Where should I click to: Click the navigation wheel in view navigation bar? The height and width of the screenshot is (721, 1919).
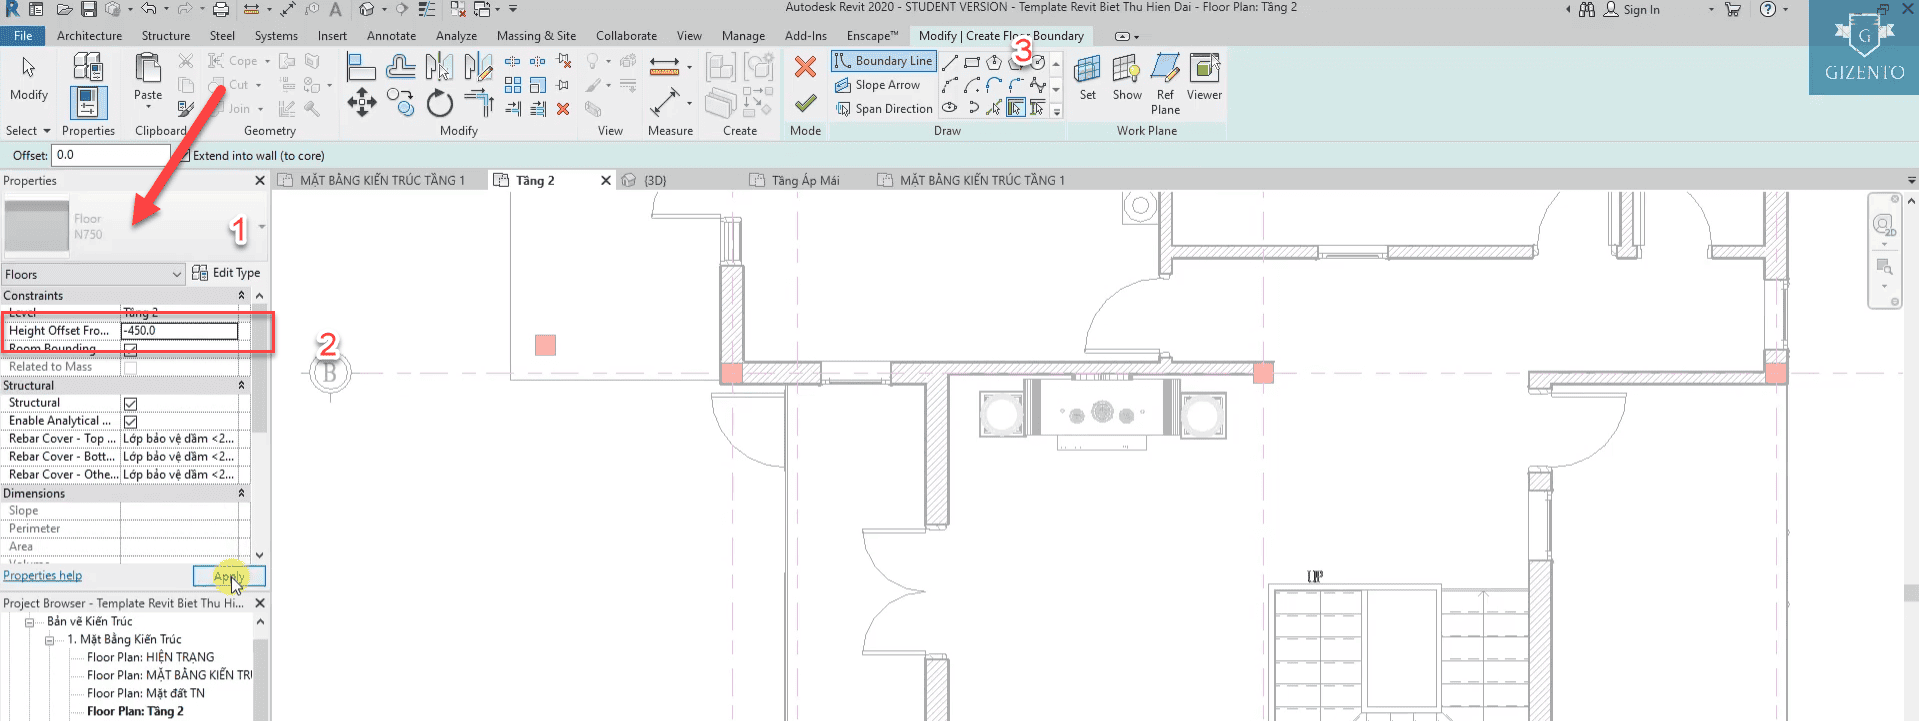[1884, 225]
